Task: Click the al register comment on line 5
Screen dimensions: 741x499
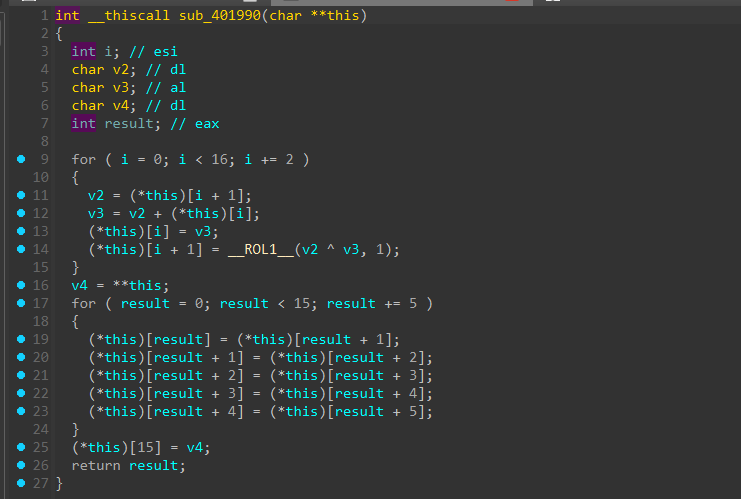Action: 178,87
